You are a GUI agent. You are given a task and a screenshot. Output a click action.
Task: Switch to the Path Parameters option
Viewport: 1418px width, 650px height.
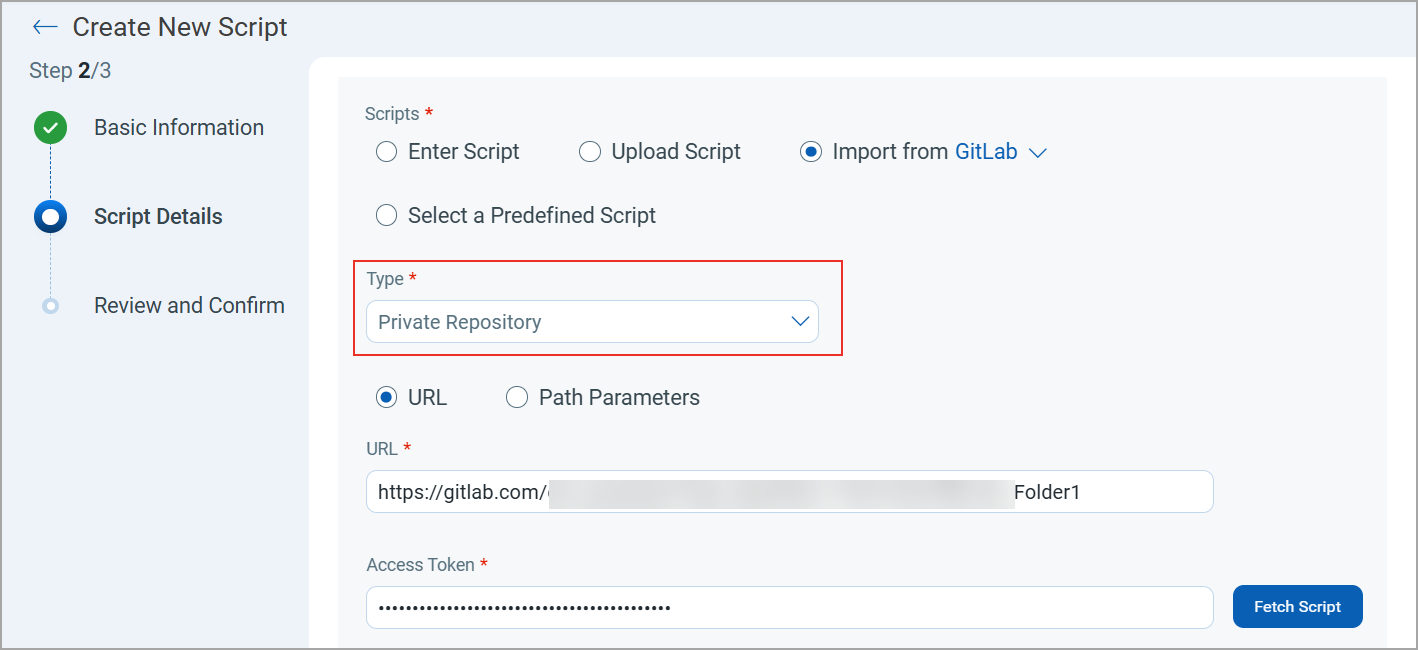click(517, 398)
